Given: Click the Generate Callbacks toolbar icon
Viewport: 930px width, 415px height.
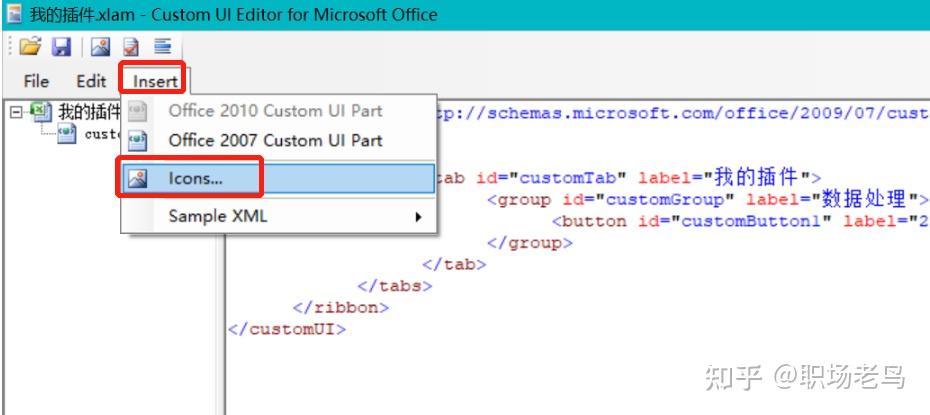Looking at the screenshot, I should [x=161, y=47].
